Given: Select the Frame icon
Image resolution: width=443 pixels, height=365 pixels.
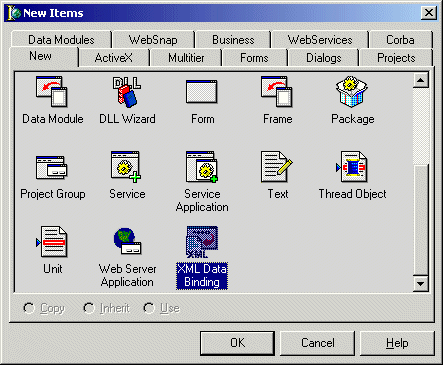Looking at the screenshot, I should (277, 91).
